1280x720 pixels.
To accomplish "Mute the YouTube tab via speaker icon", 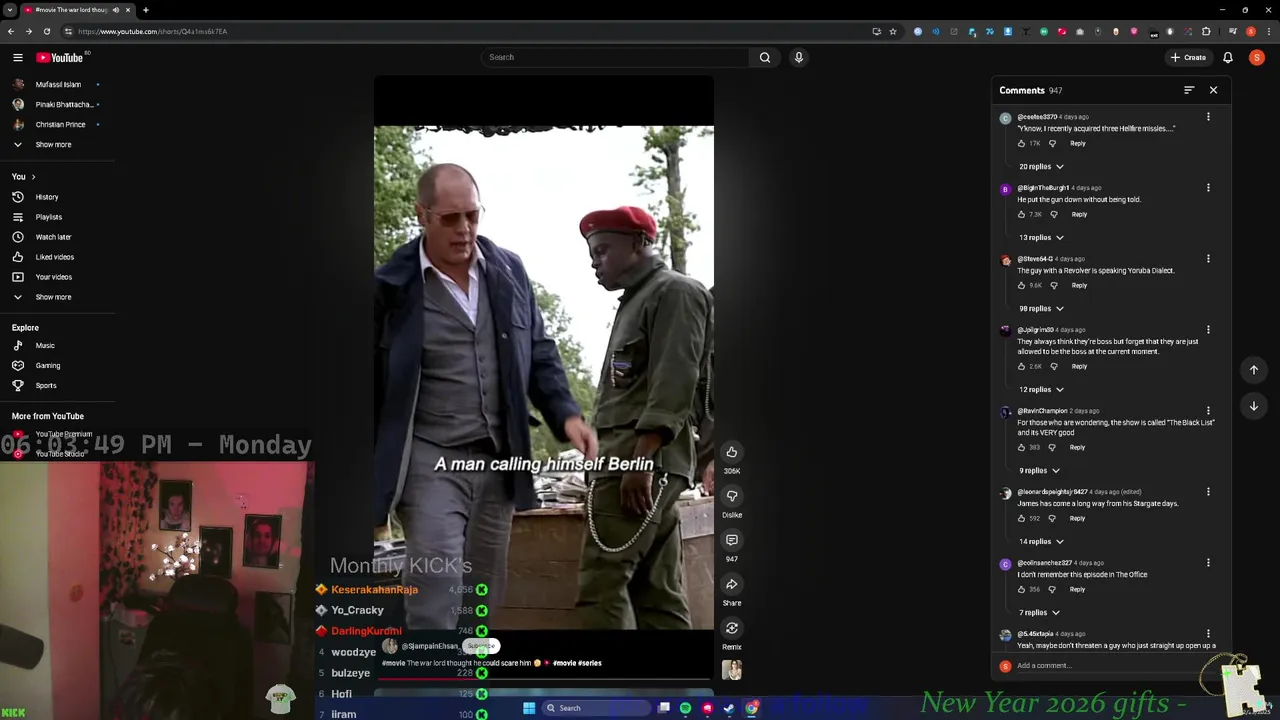I will tap(115, 10).
